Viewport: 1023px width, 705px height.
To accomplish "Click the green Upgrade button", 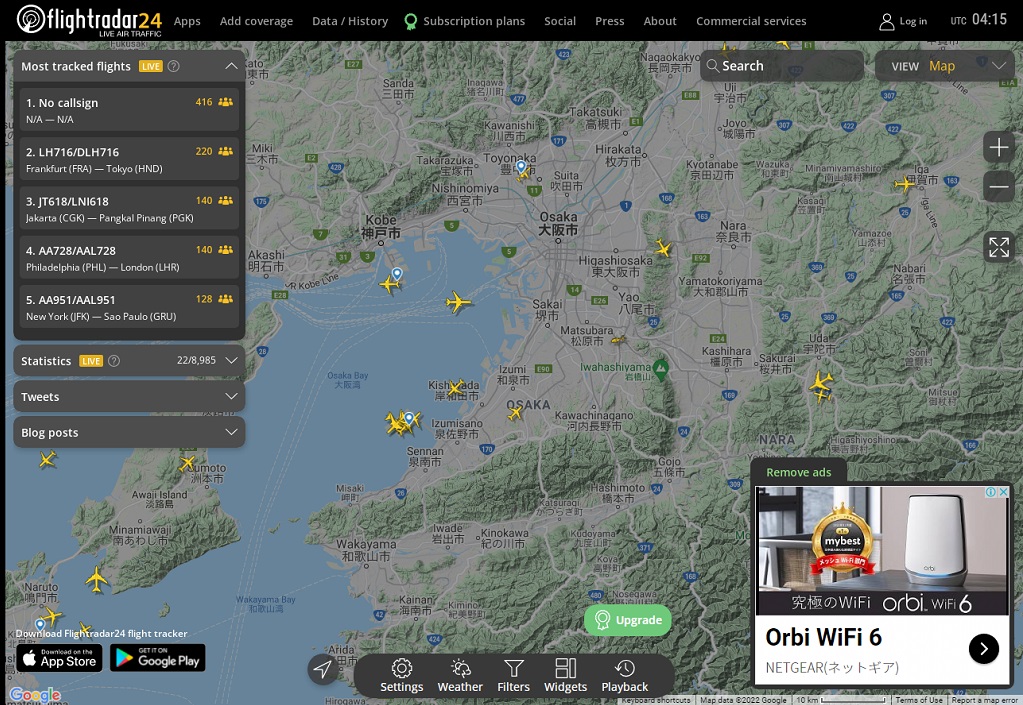I will point(628,620).
